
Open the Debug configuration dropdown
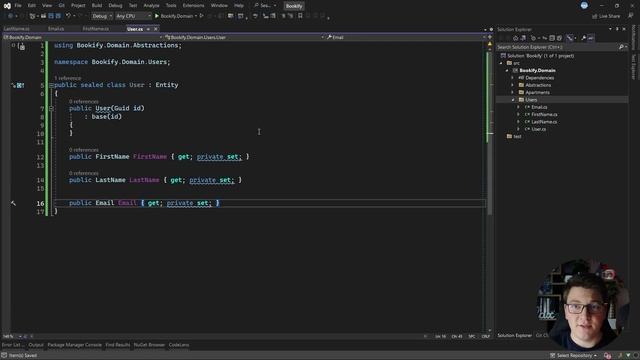[x=102, y=16]
